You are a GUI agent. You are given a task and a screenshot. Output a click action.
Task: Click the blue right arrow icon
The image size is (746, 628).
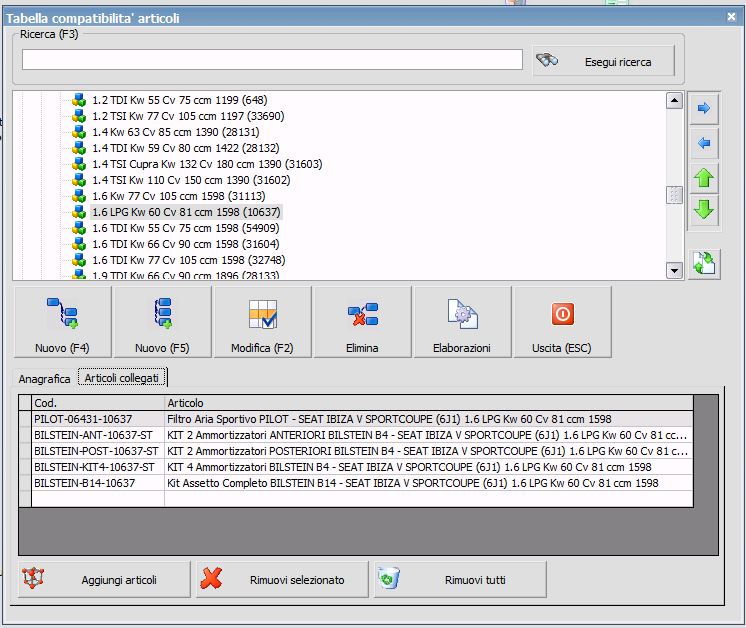[x=704, y=108]
